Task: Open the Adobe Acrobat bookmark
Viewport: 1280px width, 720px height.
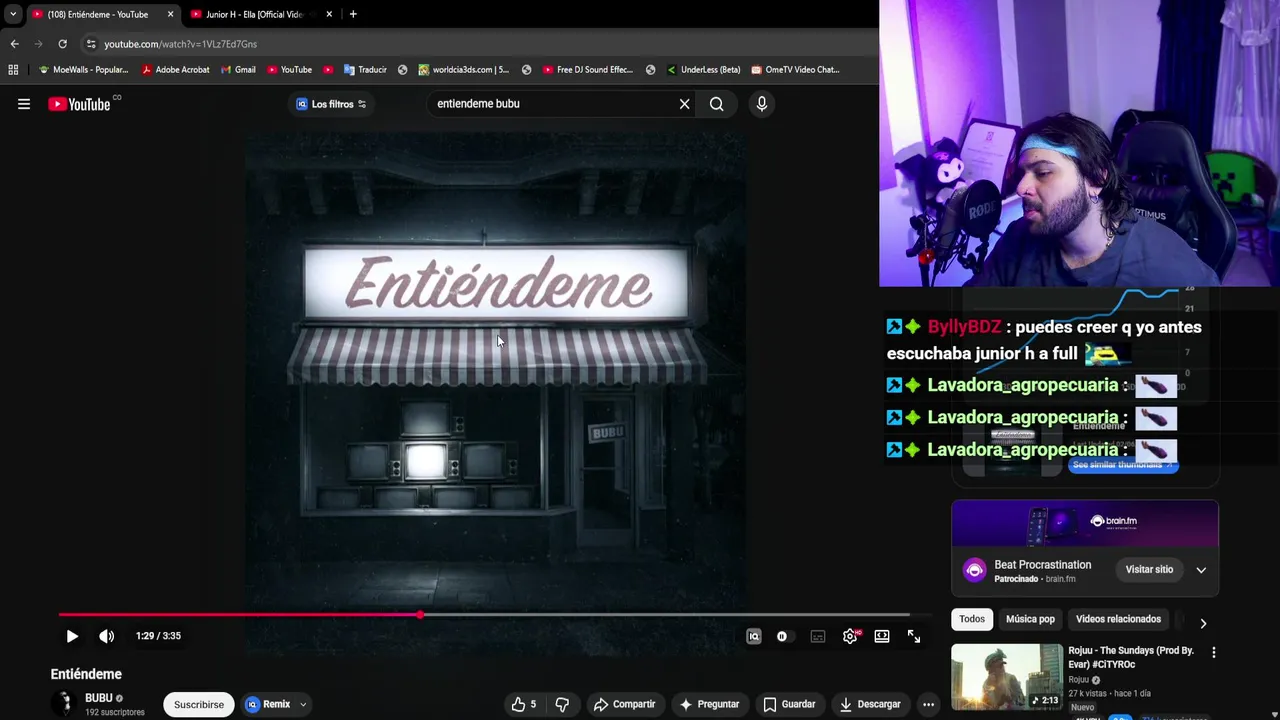Action: click(x=176, y=70)
